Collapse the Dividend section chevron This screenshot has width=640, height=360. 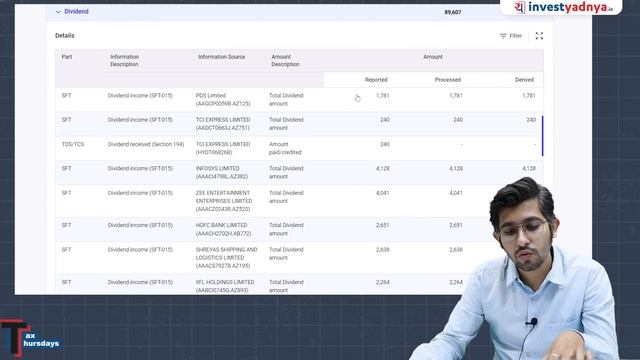tap(58, 12)
